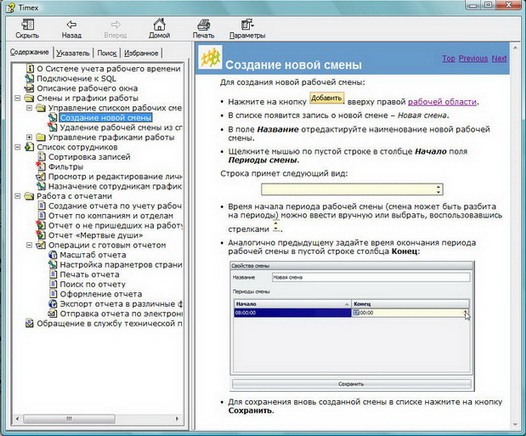Image resolution: width=526 pixels, height=436 pixels.
Task: Click the horizontal scrollbar thumb in contents pane
Action: pyautogui.click(x=69, y=419)
